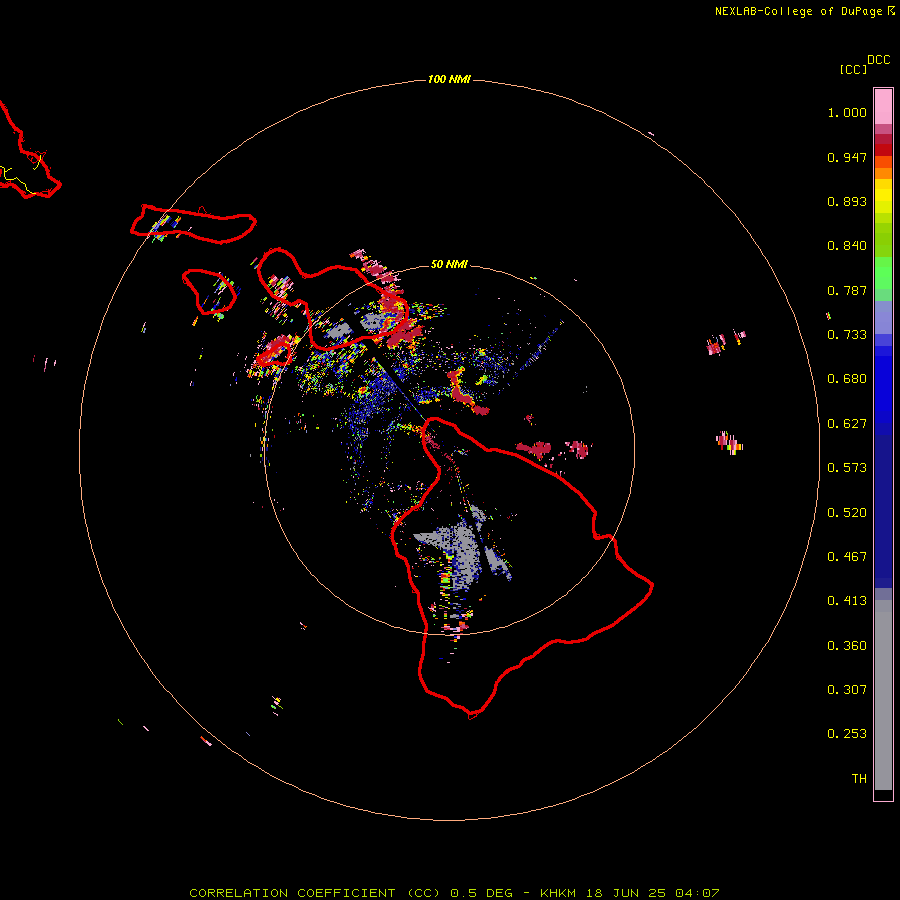Click the Molokai island outline
The image size is (900, 900).
(x=193, y=224)
